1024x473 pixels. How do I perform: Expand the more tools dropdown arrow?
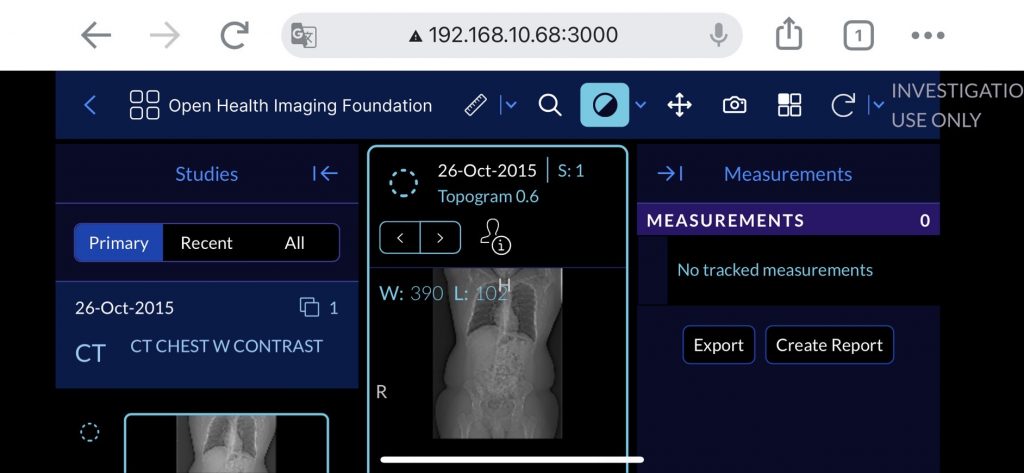(878, 105)
